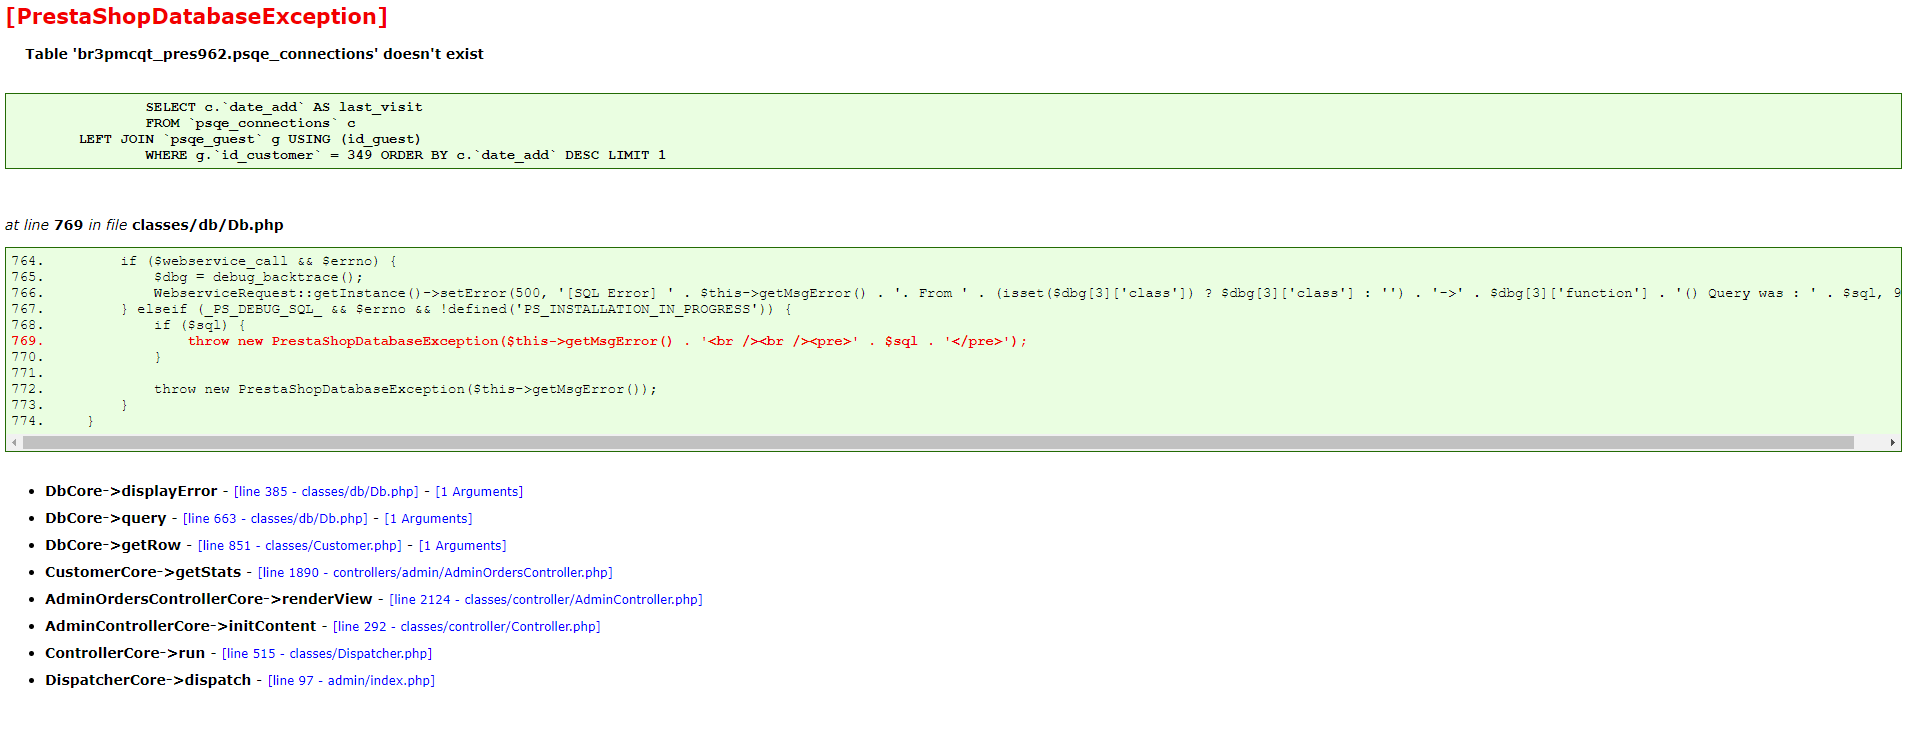Click code line 772 throw statement
The width and height of the screenshot is (1909, 739).
(405, 389)
